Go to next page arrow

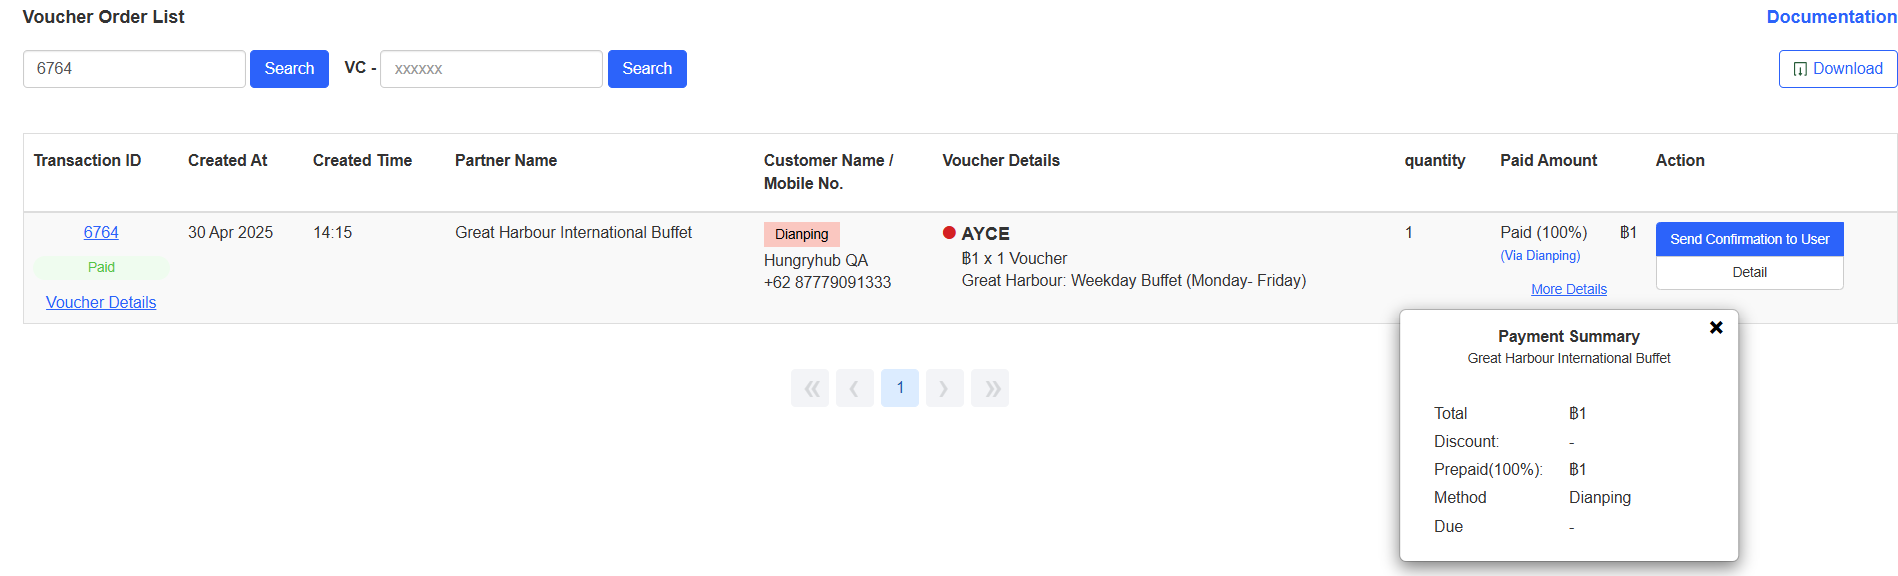click(x=944, y=388)
